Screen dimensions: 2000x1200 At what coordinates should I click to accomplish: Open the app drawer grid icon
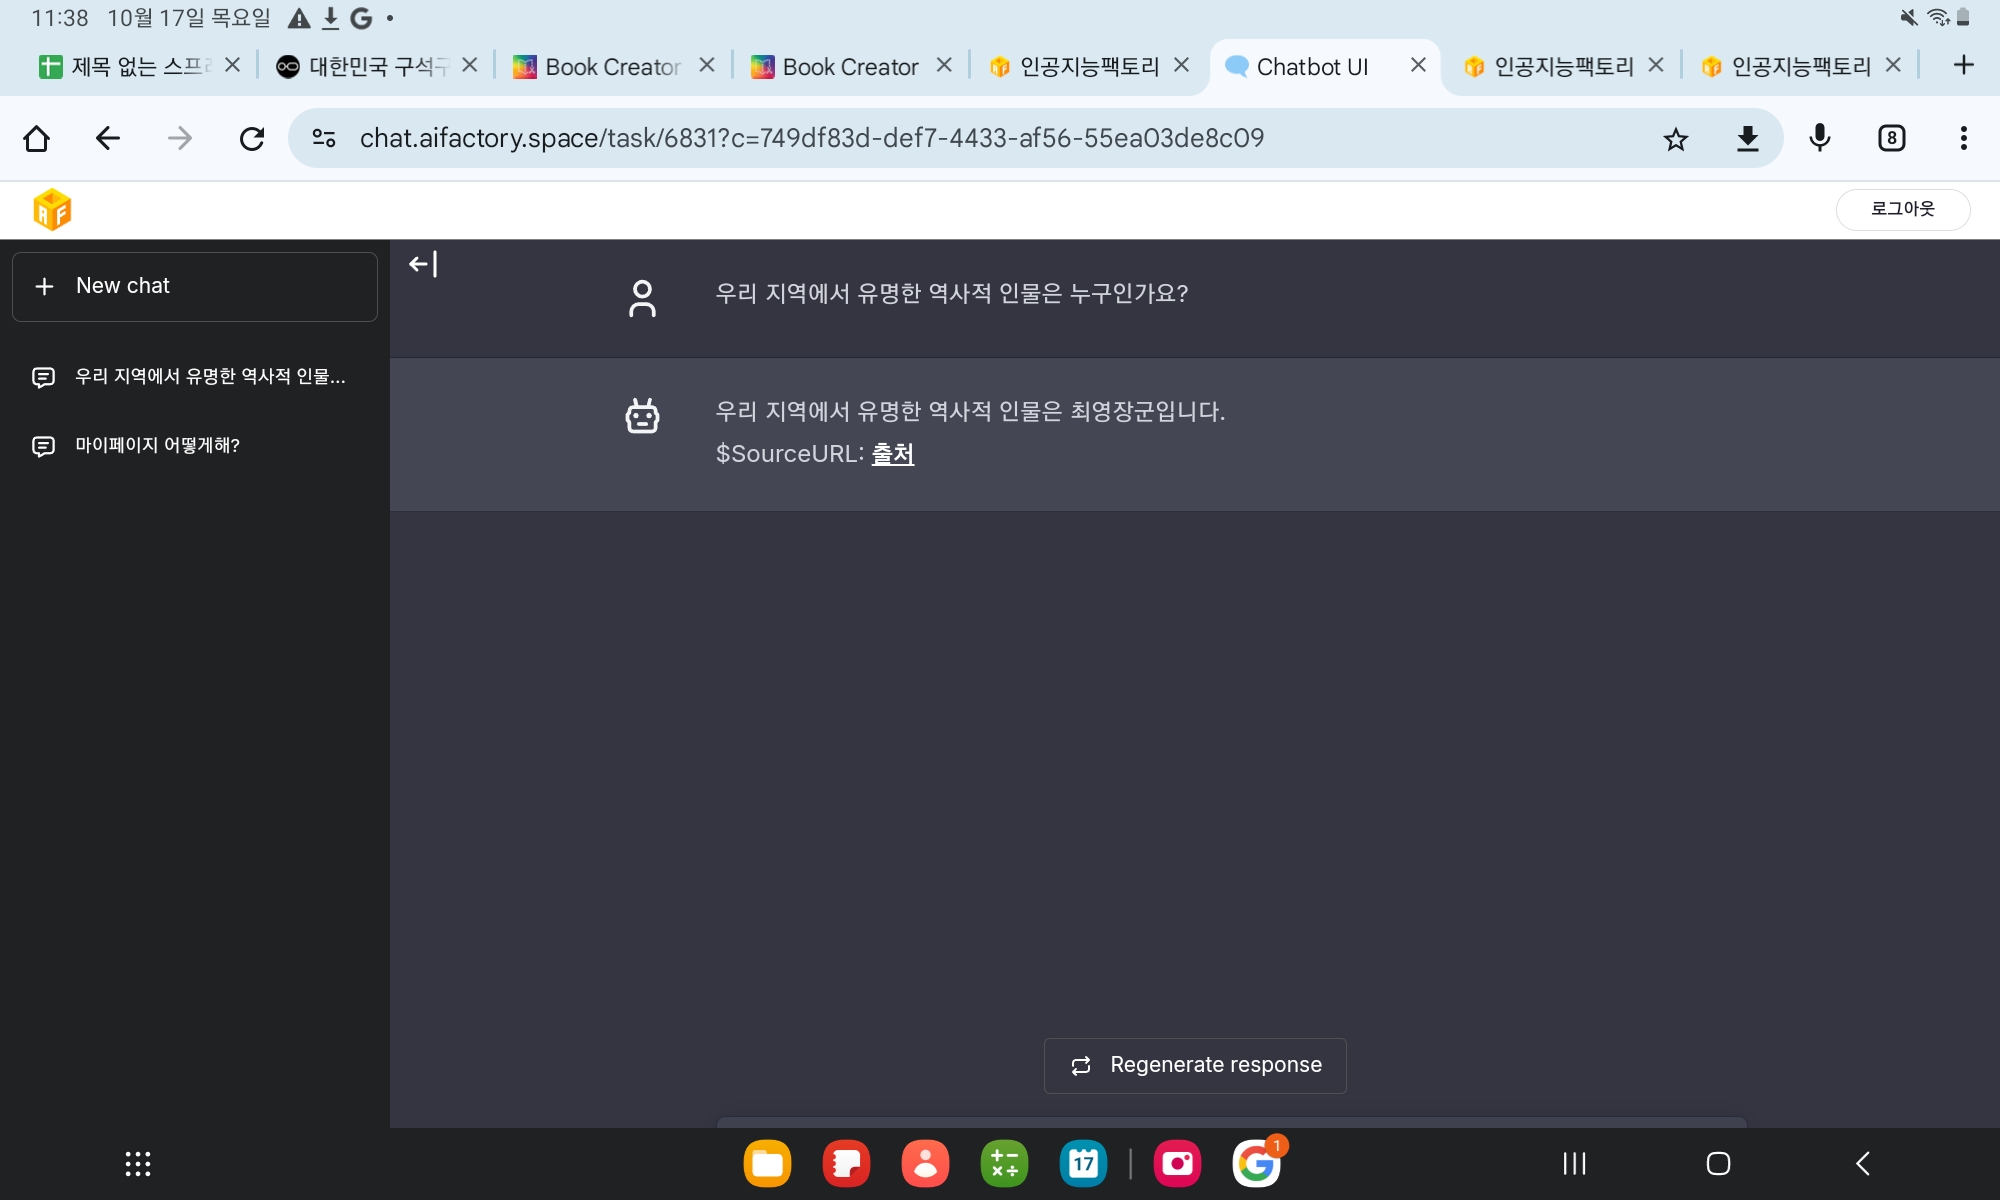(138, 1163)
